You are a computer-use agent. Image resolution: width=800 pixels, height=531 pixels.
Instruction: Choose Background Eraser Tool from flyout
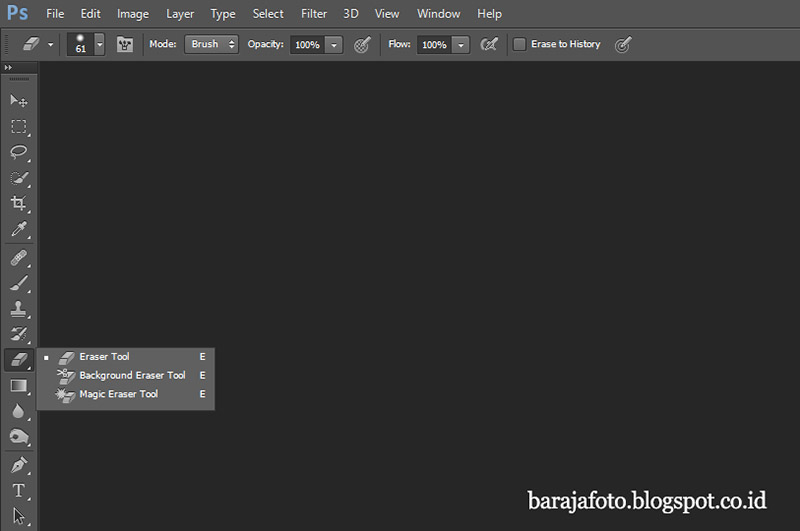(x=126, y=375)
